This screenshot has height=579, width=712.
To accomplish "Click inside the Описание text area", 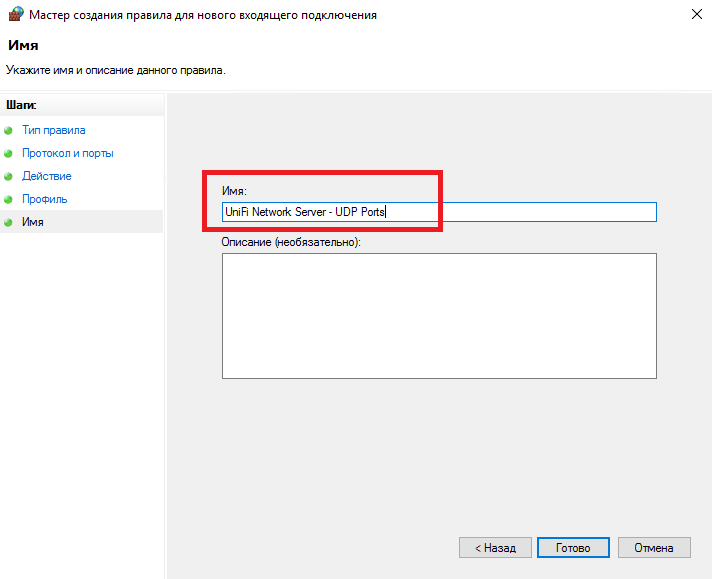I will [439, 316].
